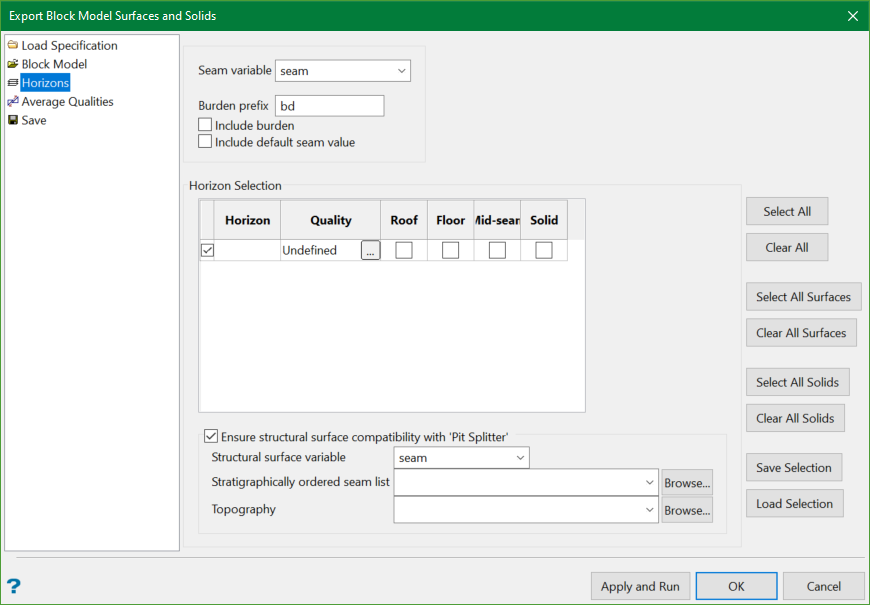Open help using the question mark icon
The image size is (870, 605).
click(x=11, y=585)
